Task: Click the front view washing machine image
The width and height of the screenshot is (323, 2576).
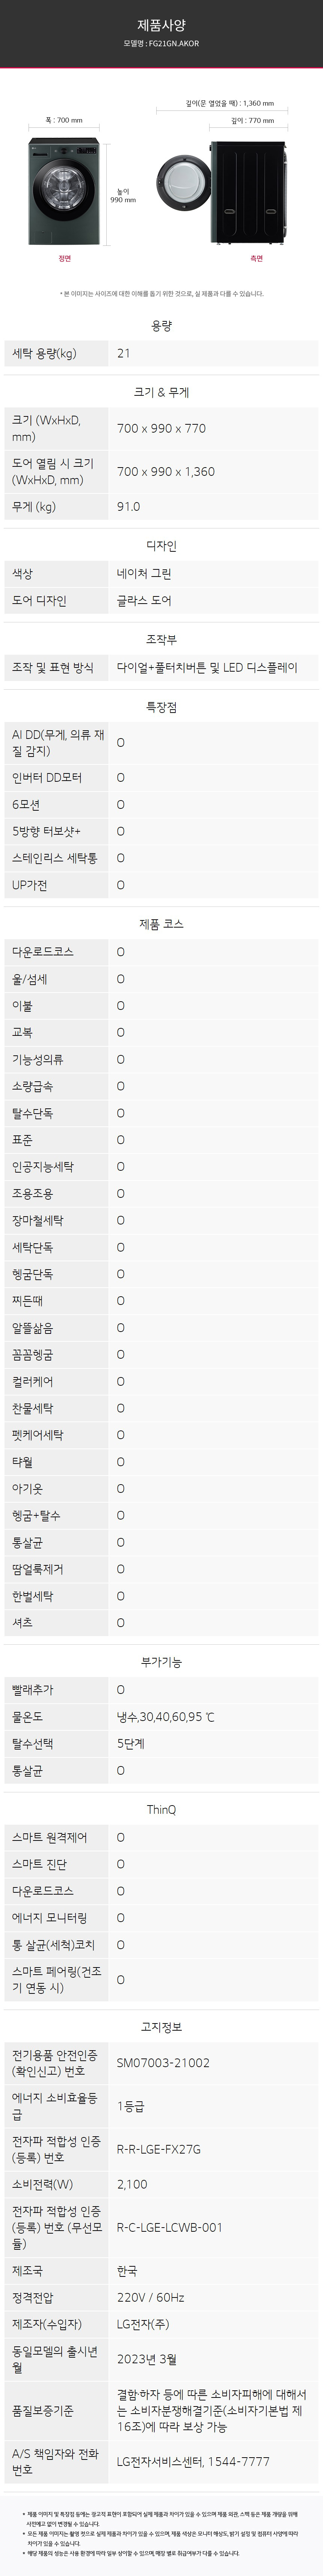Action: [x=65, y=191]
